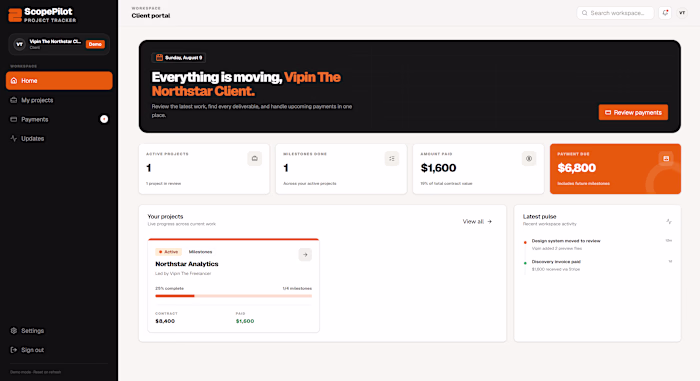
Task: Click the search magnifier icon
Action: (x=584, y=13)
